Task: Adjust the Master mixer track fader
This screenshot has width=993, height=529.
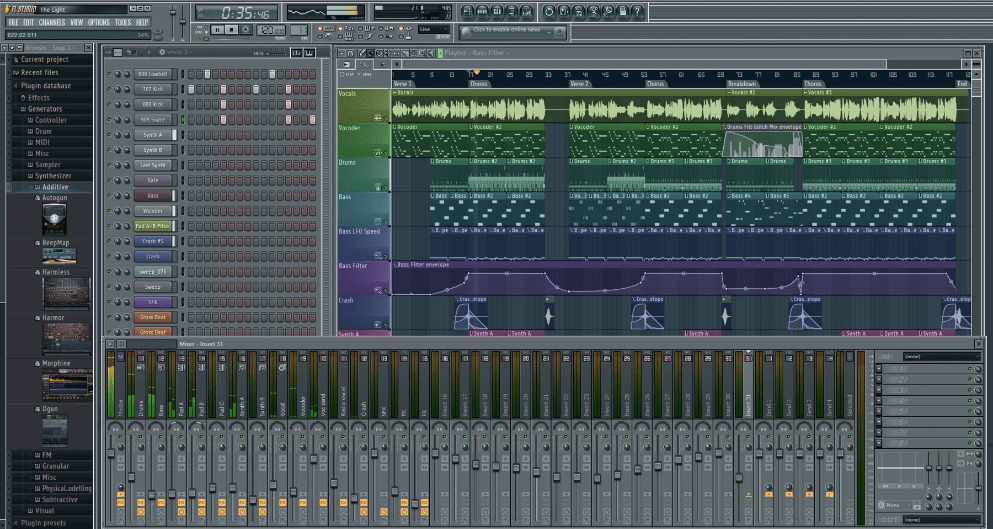Action: (x=111, y=454)
